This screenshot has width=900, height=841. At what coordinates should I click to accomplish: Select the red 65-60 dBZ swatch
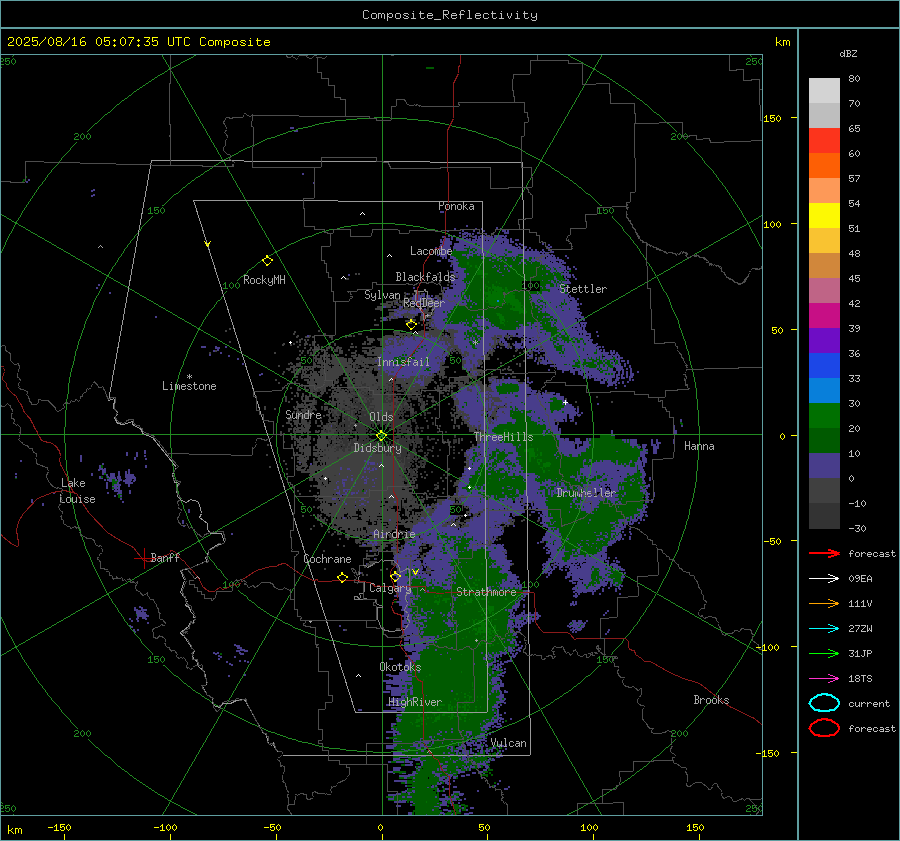tap(824, 141)
